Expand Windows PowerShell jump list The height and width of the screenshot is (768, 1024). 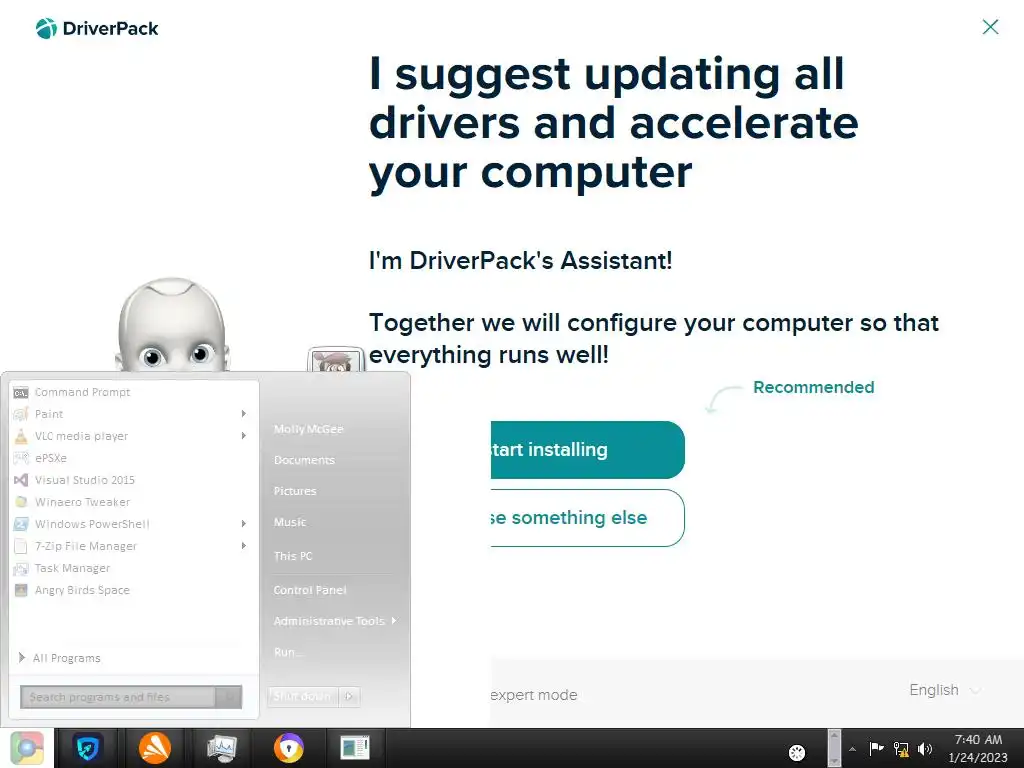click(244, 524)
